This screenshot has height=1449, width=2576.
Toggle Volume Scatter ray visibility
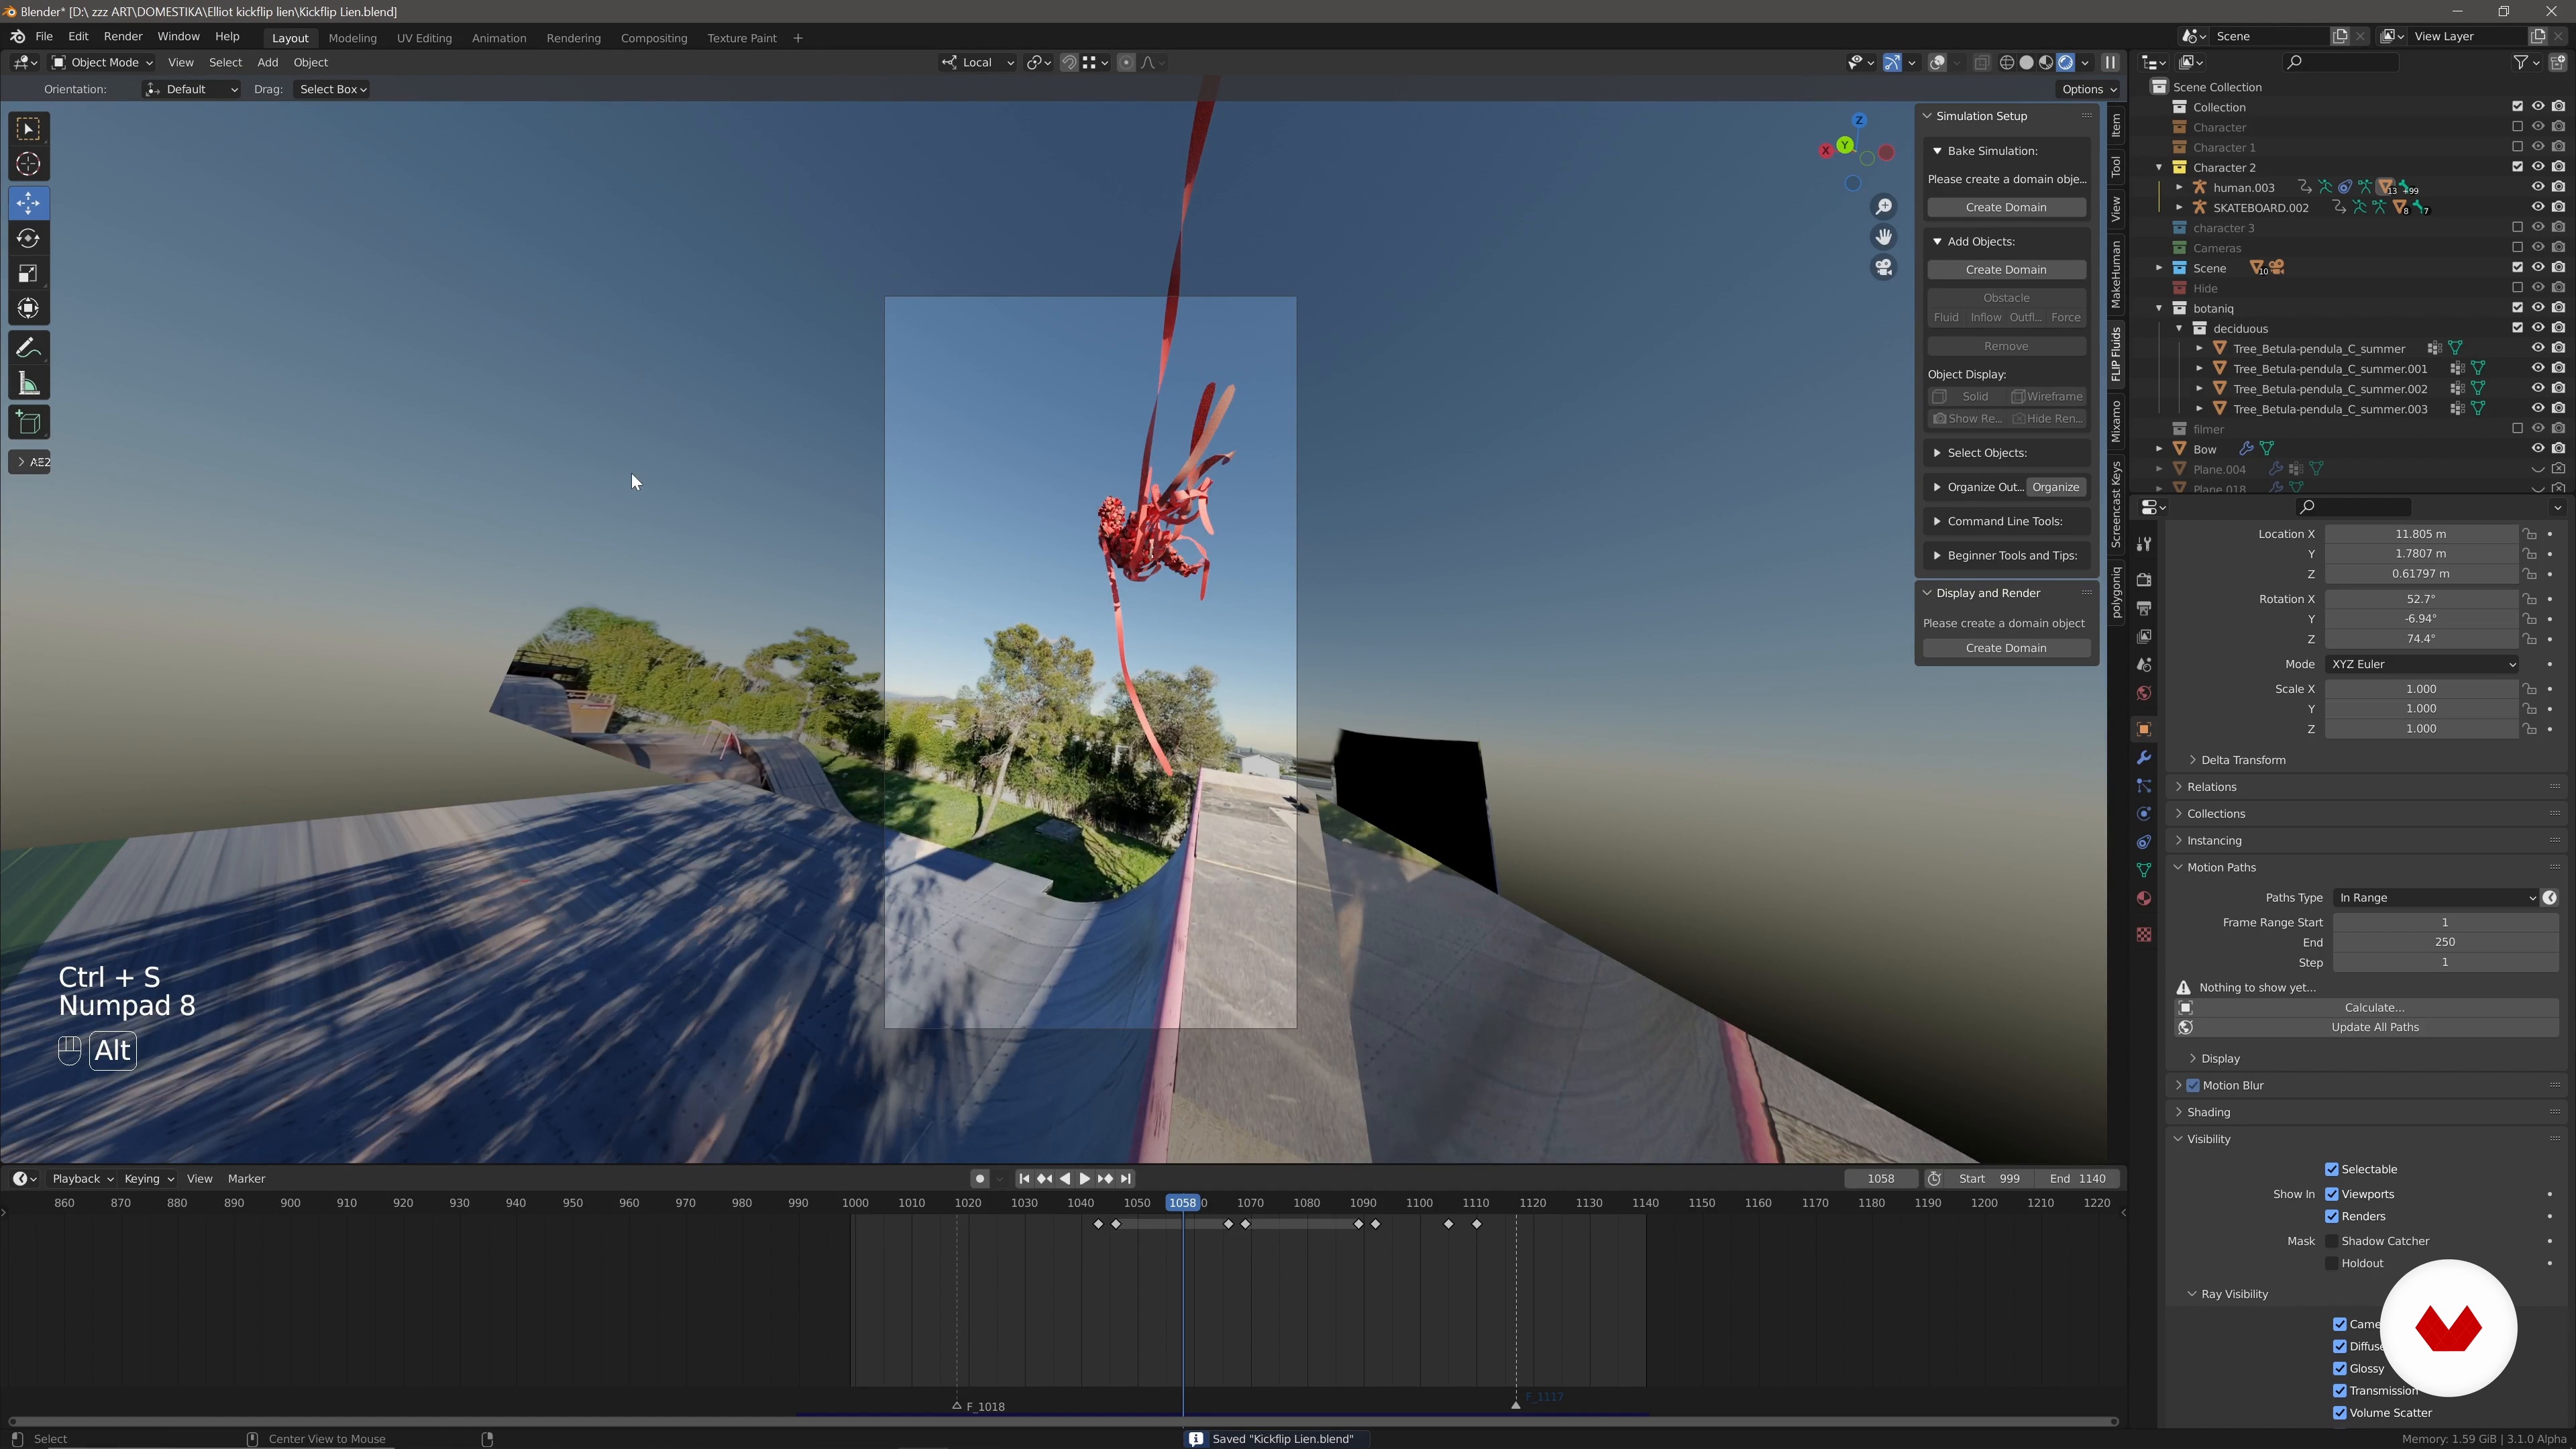2340,1413
